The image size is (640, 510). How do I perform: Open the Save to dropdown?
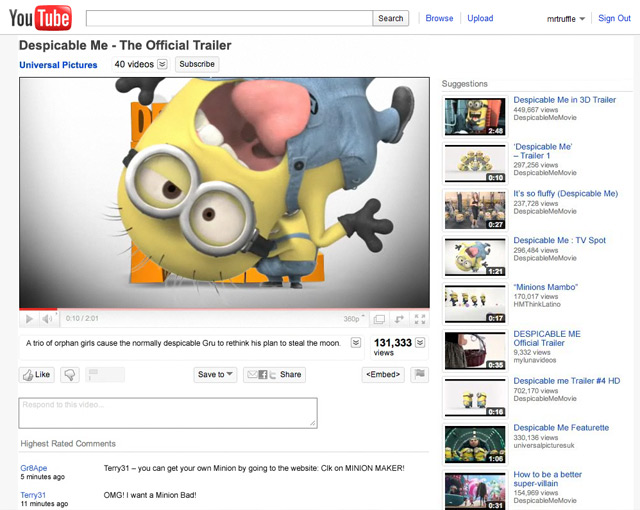tap(215, 375)
